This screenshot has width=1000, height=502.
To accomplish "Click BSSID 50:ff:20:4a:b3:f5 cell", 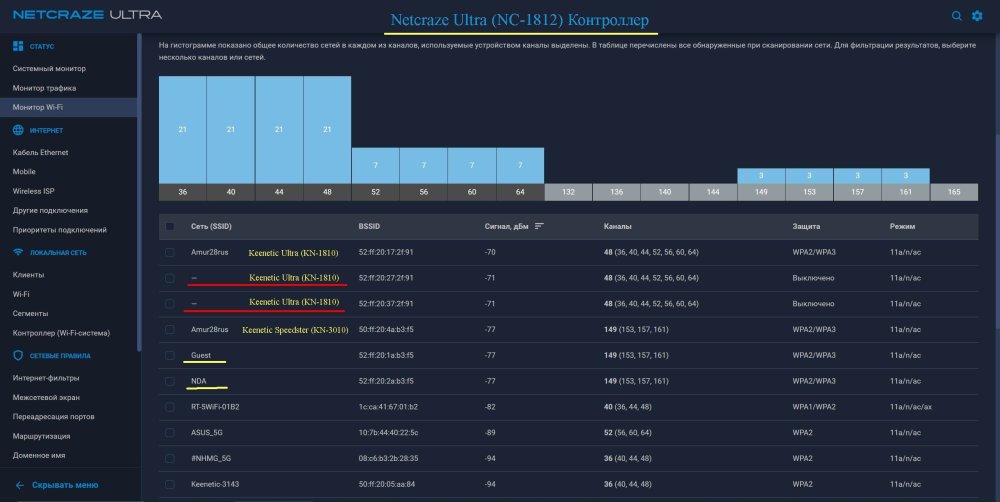I will tap(386, 330).
